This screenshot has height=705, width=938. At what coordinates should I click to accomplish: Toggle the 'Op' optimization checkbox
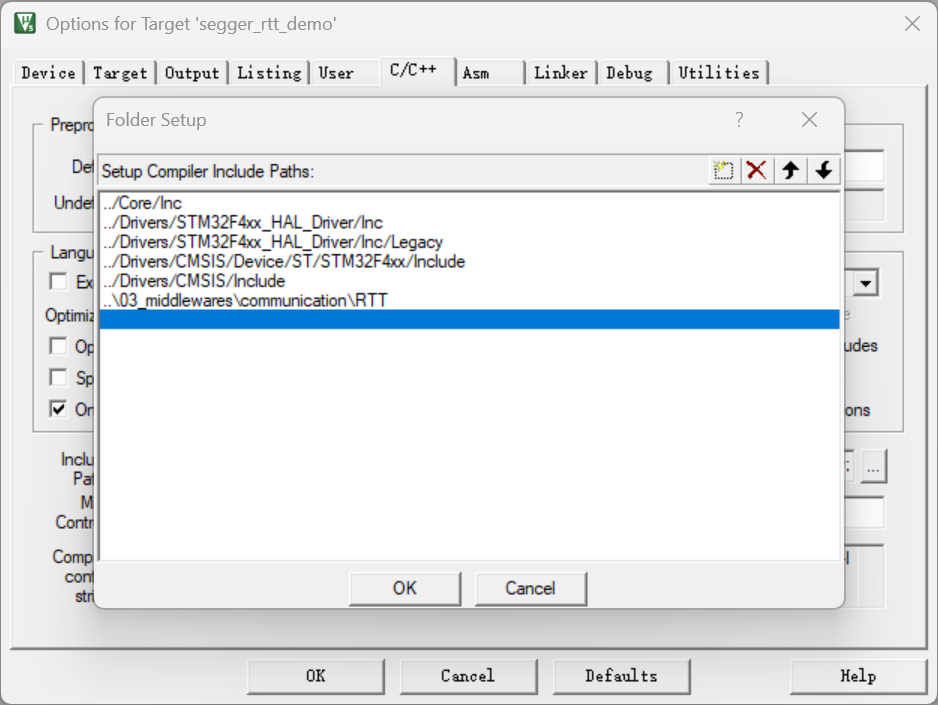pos(58,346)
